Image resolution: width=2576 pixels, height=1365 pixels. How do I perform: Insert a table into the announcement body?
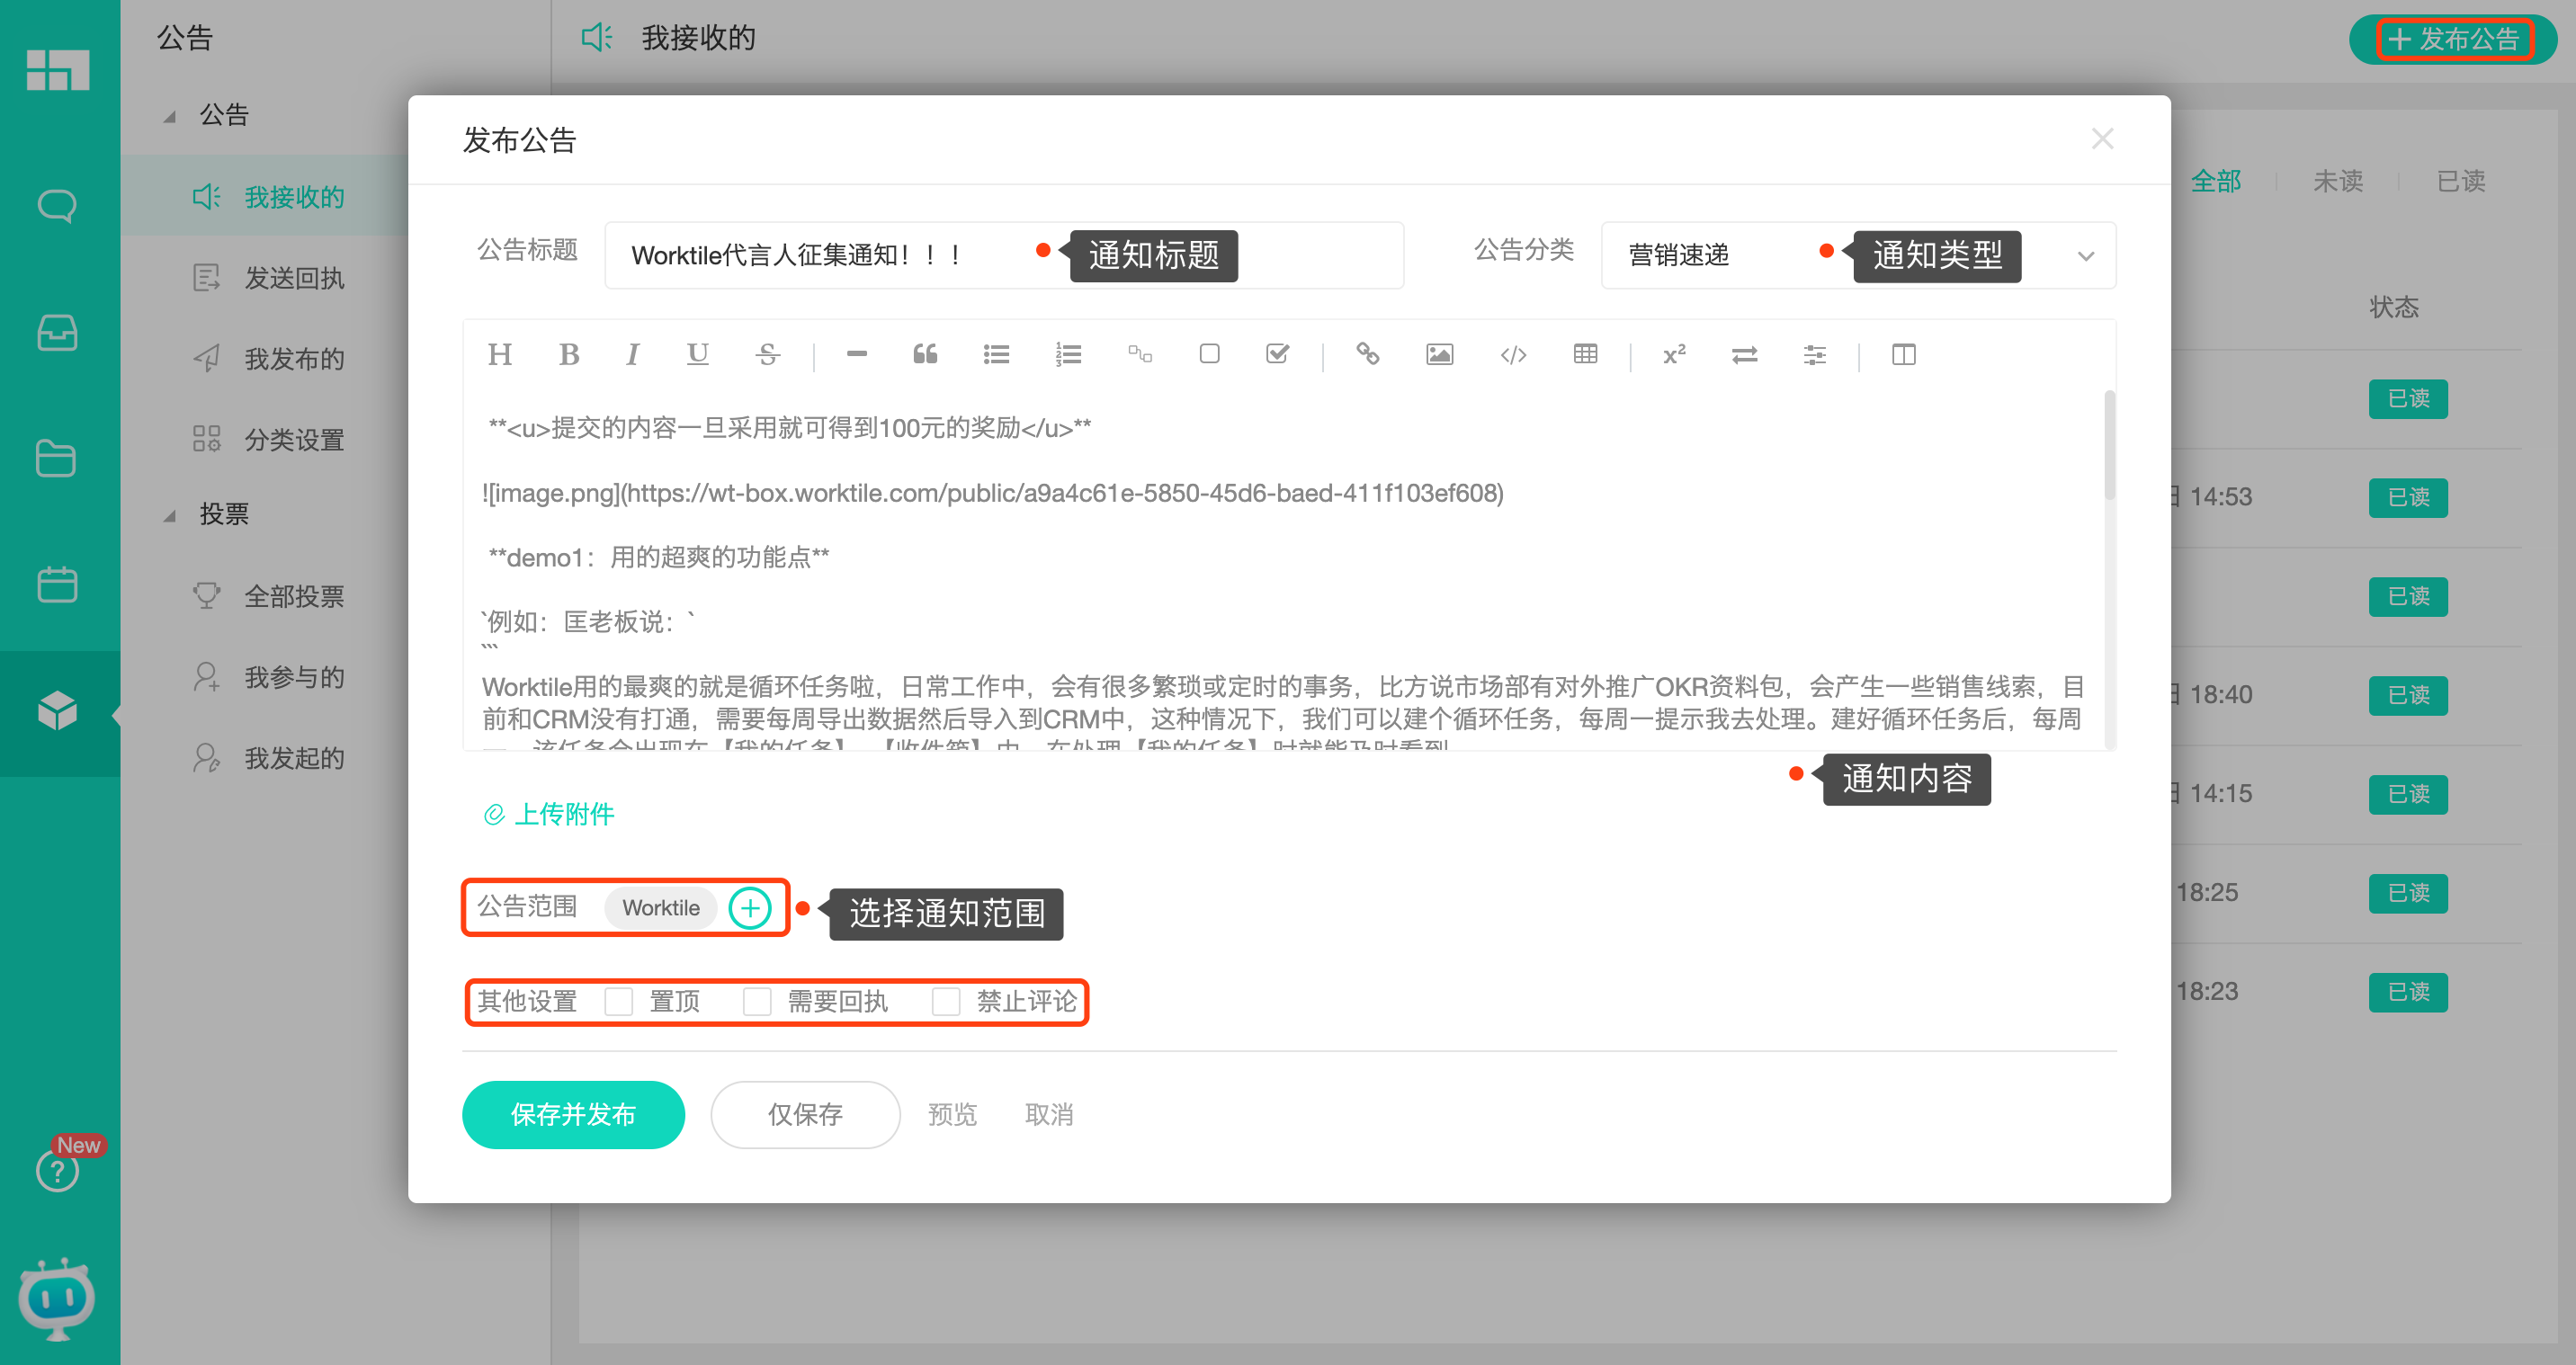pyautogui.click(x=1584, y=354)
